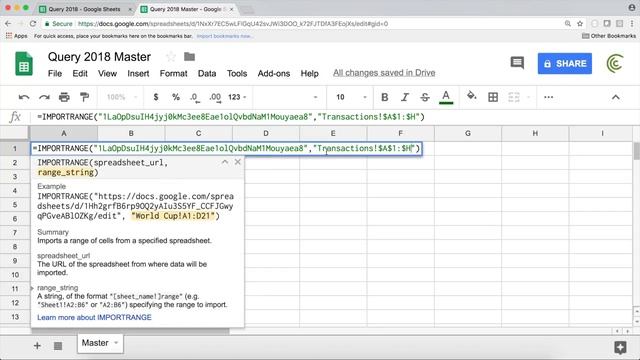Open the text color picker

[446, 97]
